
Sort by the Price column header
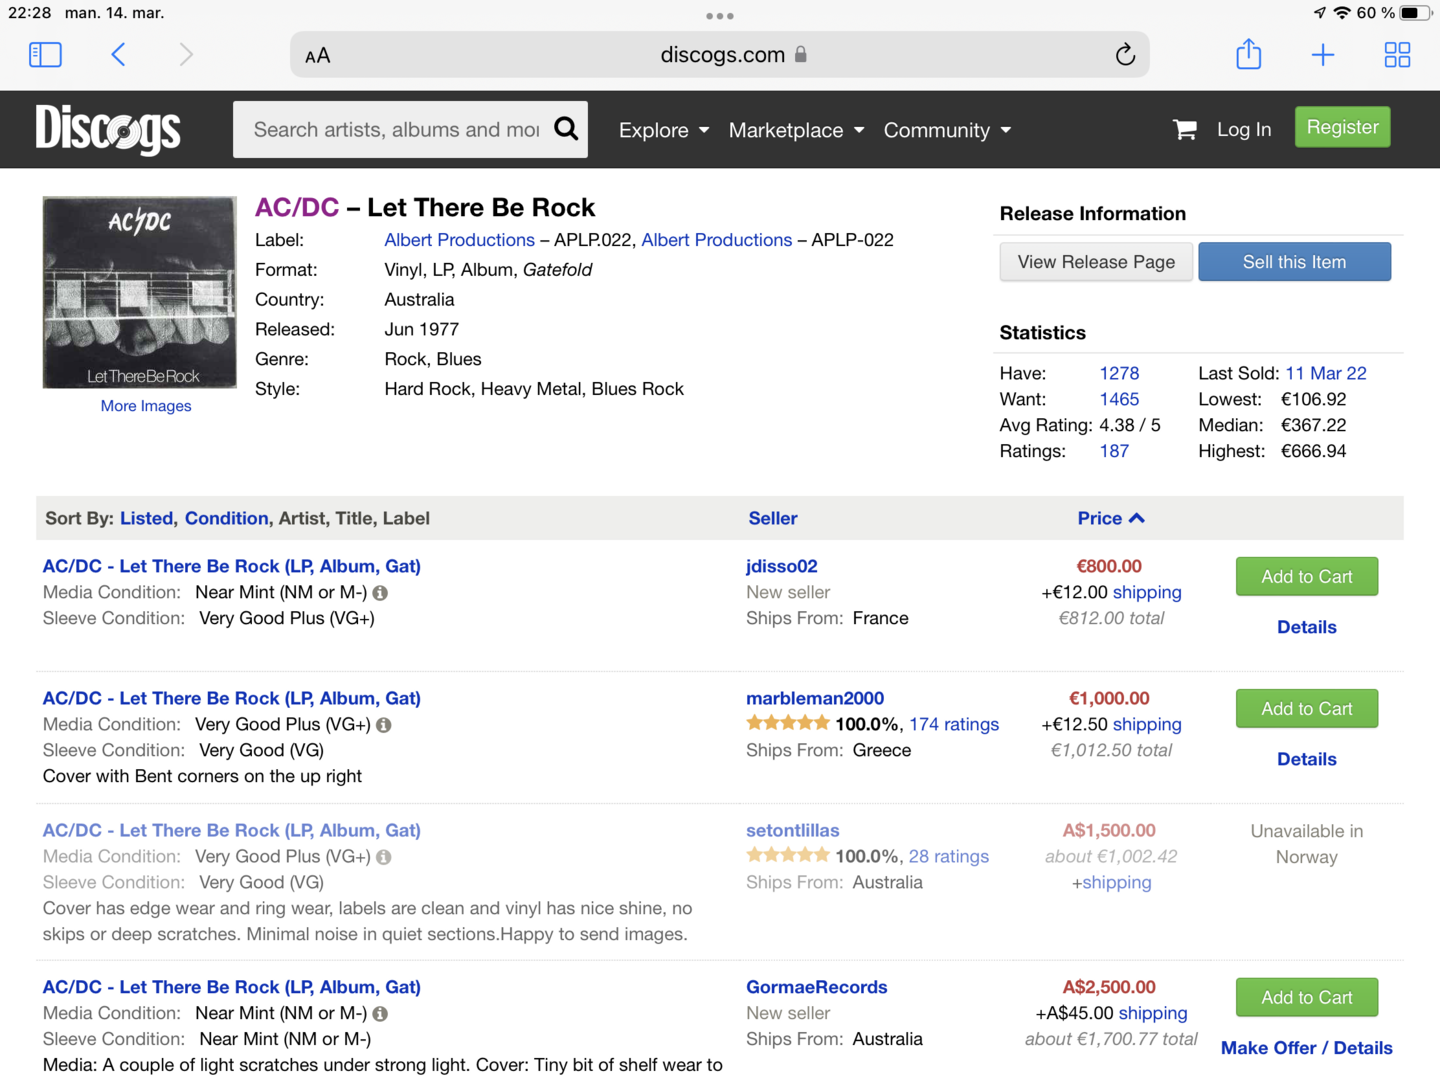pyautogui.click(x=1099, y=518)
